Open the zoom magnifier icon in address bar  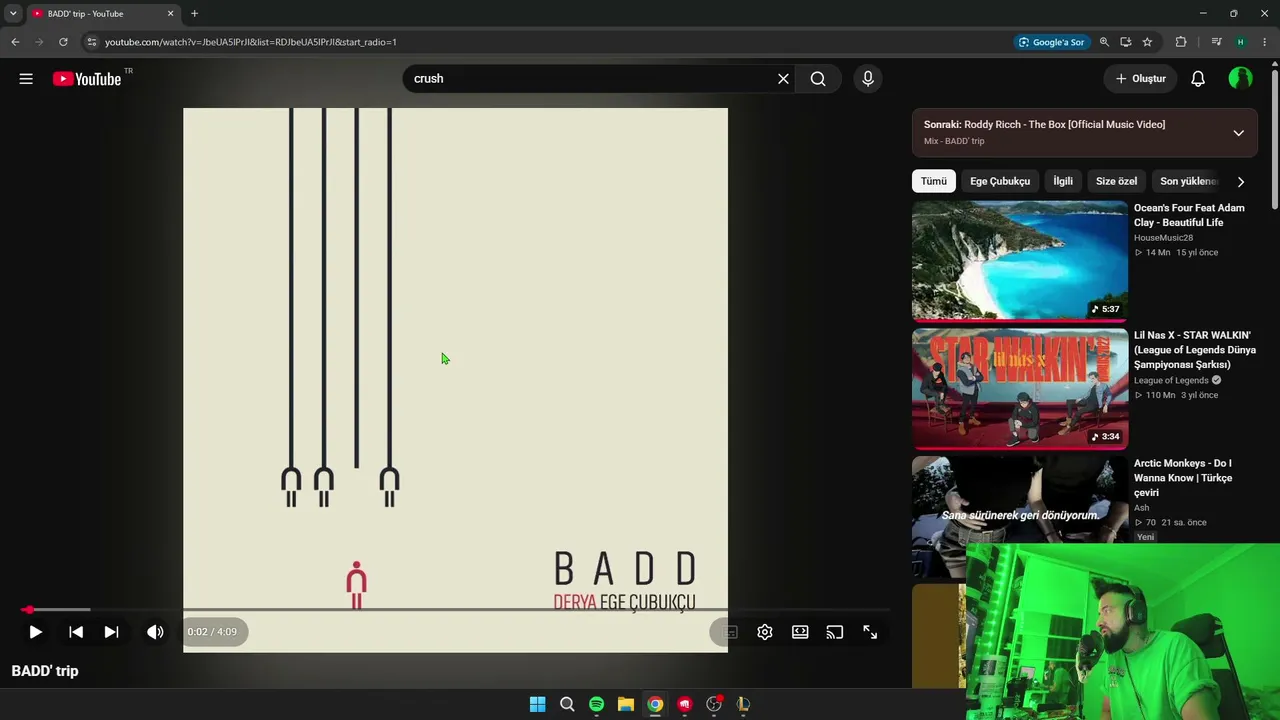click(1104, 42)
